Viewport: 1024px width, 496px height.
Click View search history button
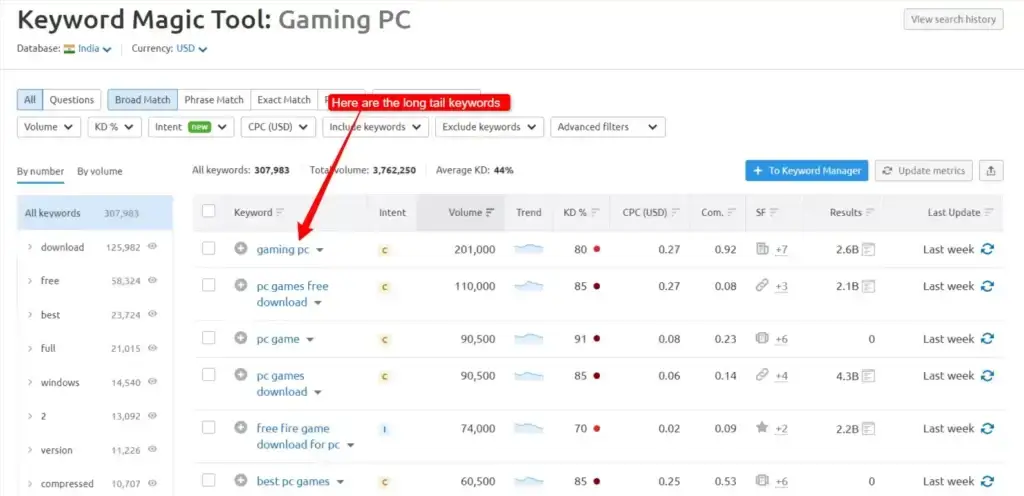click(x=953, y=20)
